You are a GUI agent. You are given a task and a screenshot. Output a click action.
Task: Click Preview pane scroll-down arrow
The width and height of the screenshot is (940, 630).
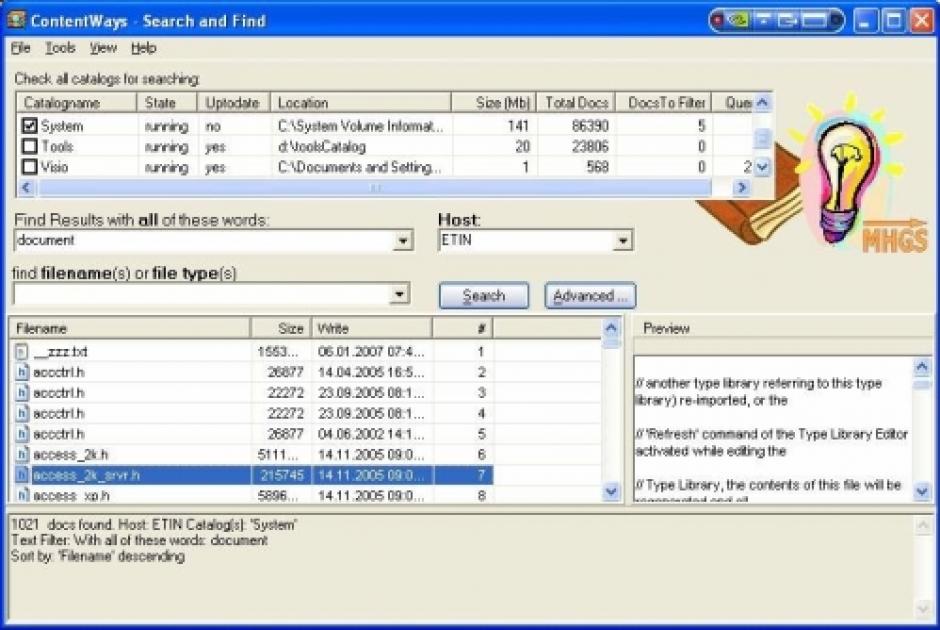(x=922, y=492)
